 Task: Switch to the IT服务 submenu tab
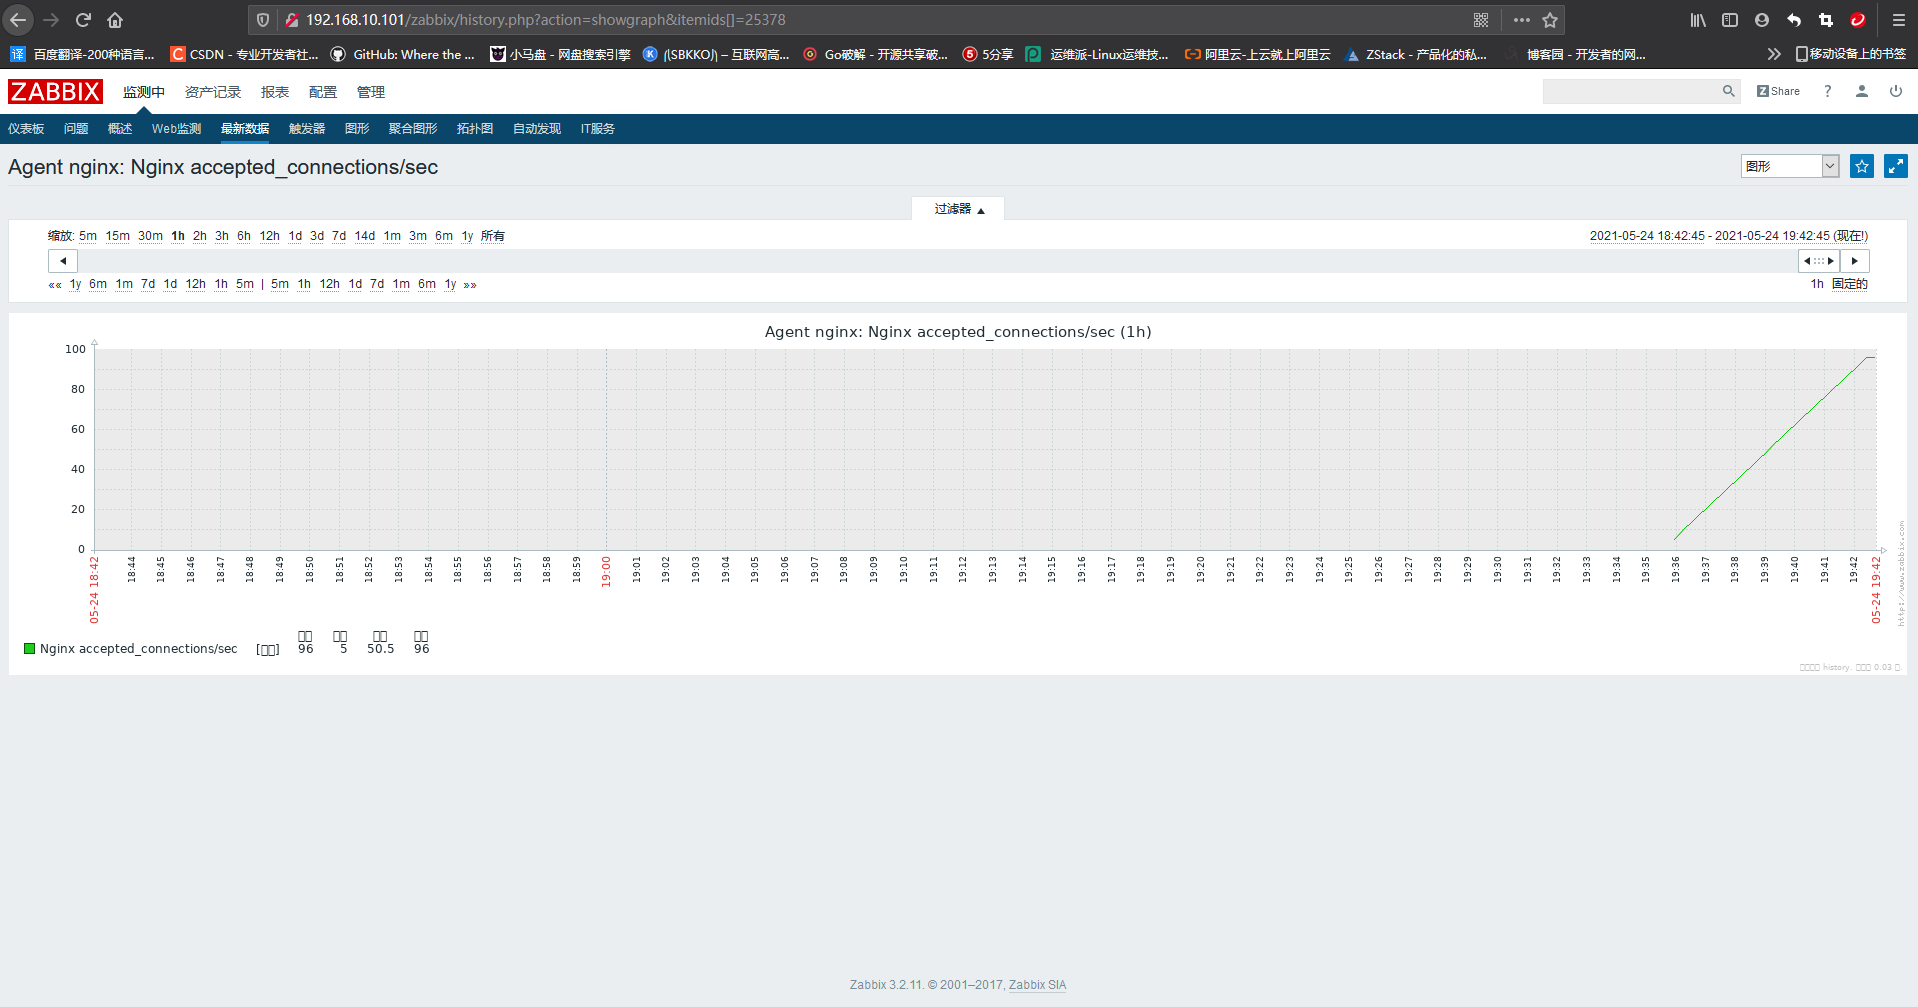point(598,129)
